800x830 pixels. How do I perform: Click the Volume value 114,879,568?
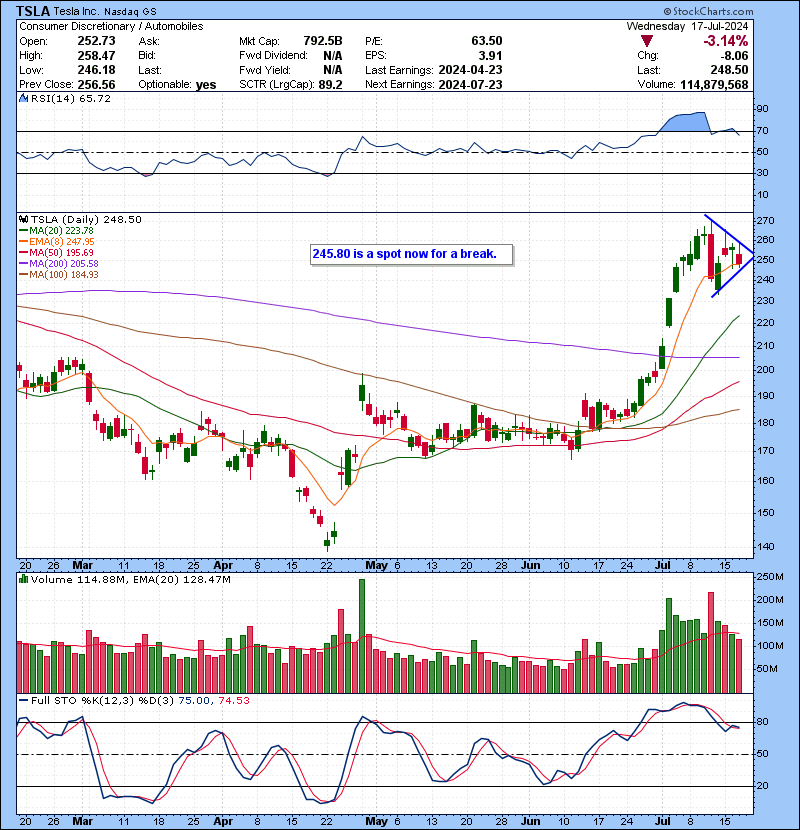[x=714, y=85]
